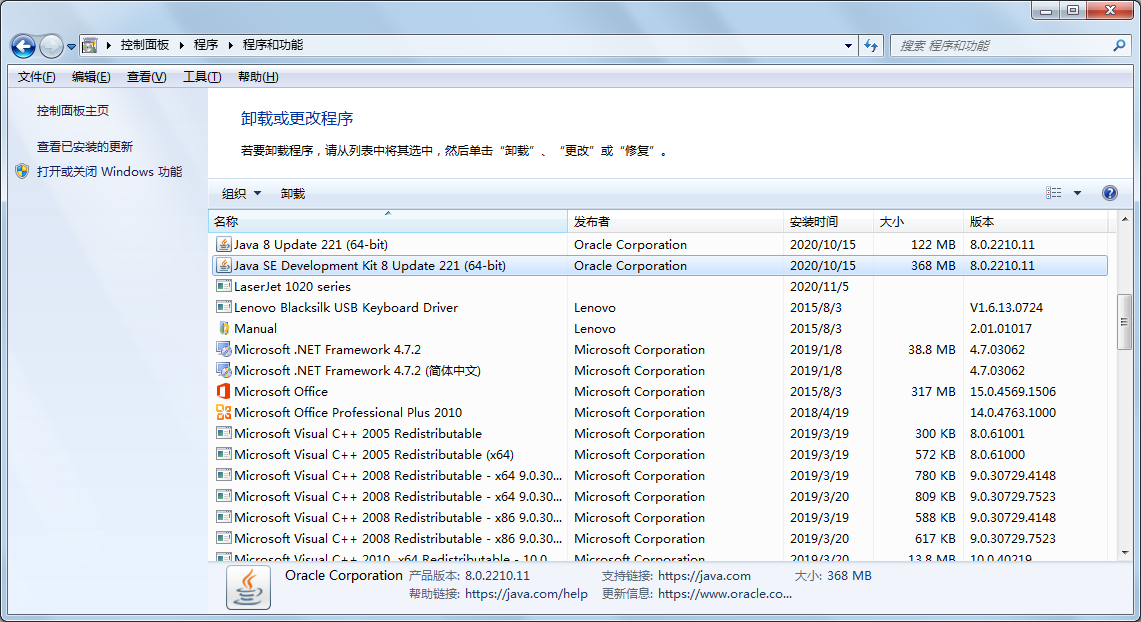Click the list scrollbar up arrow
Screen dimensions: 1141x622
point(1125,219)
